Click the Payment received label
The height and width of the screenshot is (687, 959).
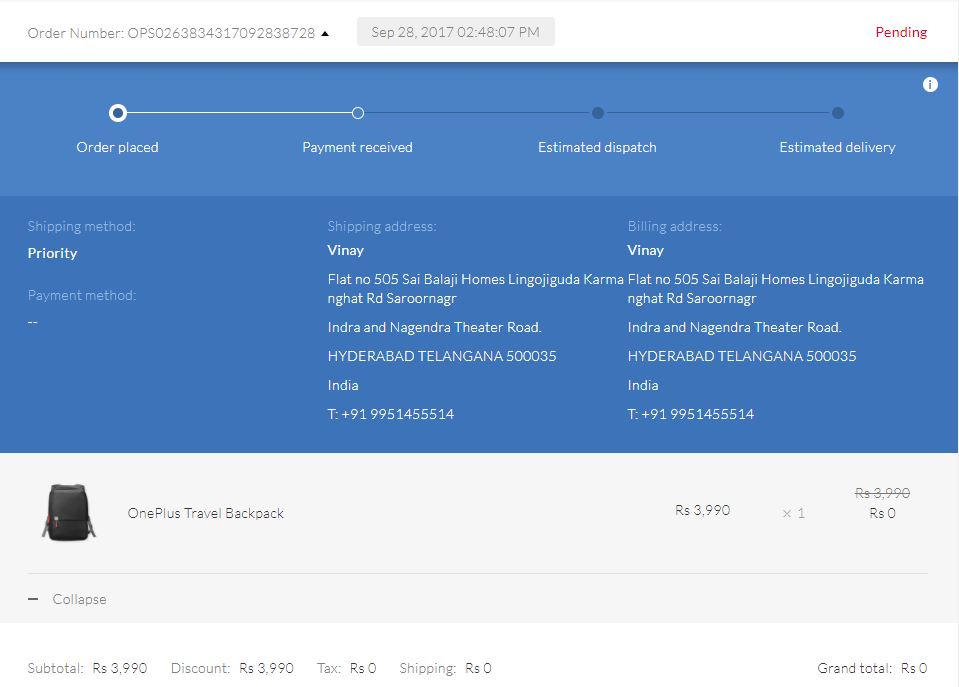357,147
